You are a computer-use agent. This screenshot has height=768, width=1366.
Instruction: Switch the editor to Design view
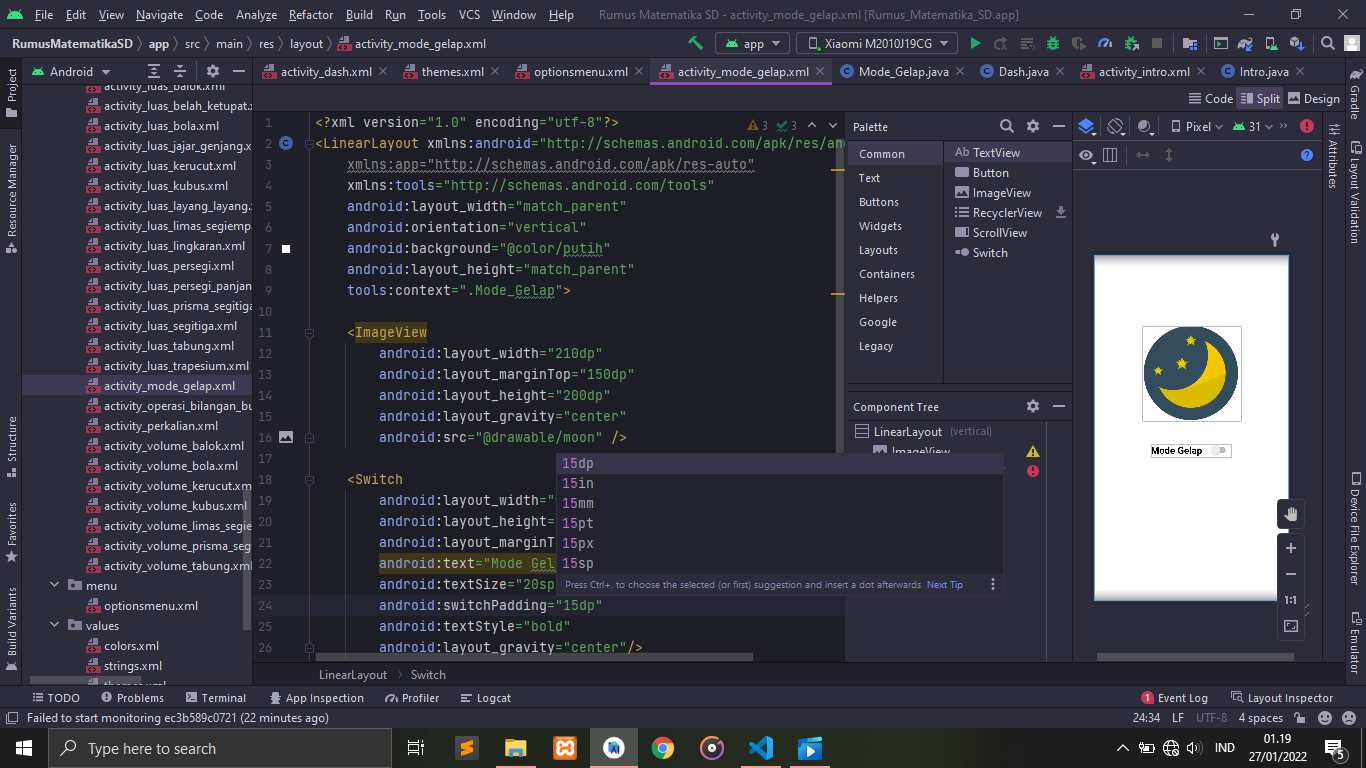tap(1313, 99)
